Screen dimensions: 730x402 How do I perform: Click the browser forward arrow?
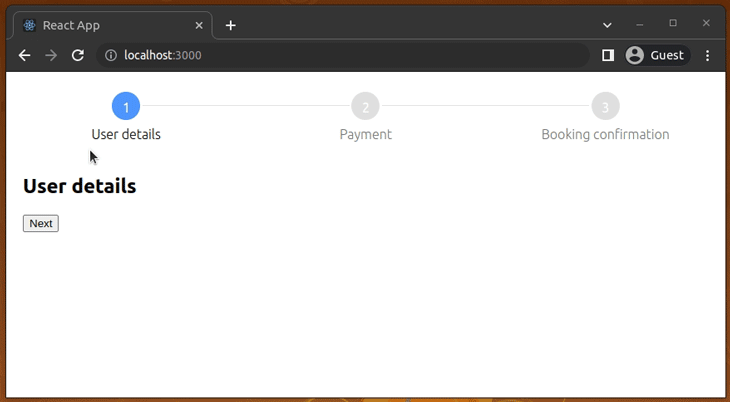click(51, 55)
